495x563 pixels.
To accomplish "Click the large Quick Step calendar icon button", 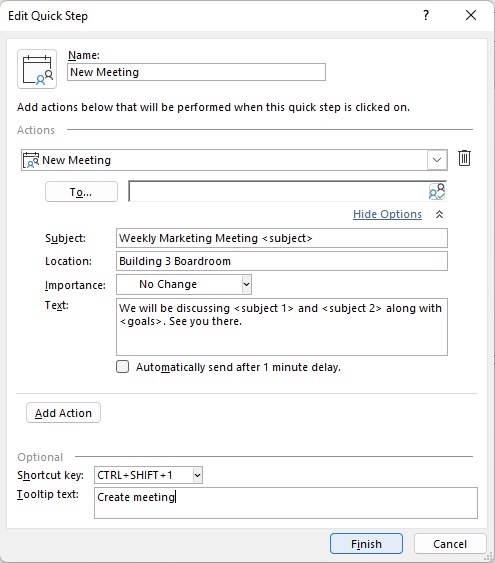I will tap(37, 69).
